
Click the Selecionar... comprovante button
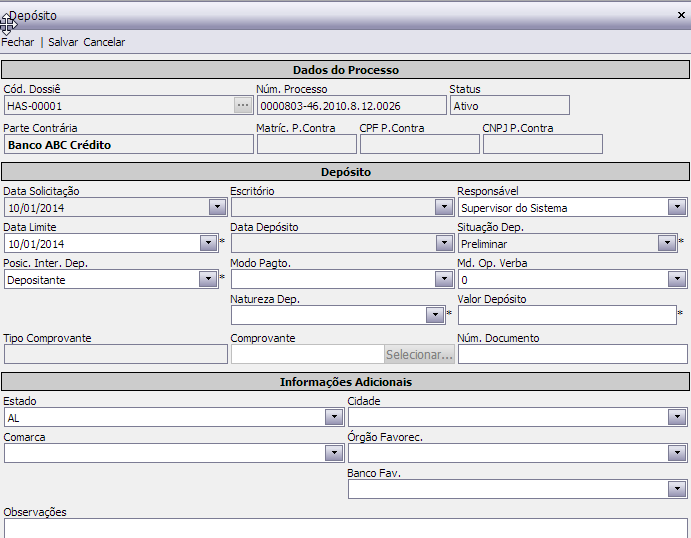(x=419, y=354)
